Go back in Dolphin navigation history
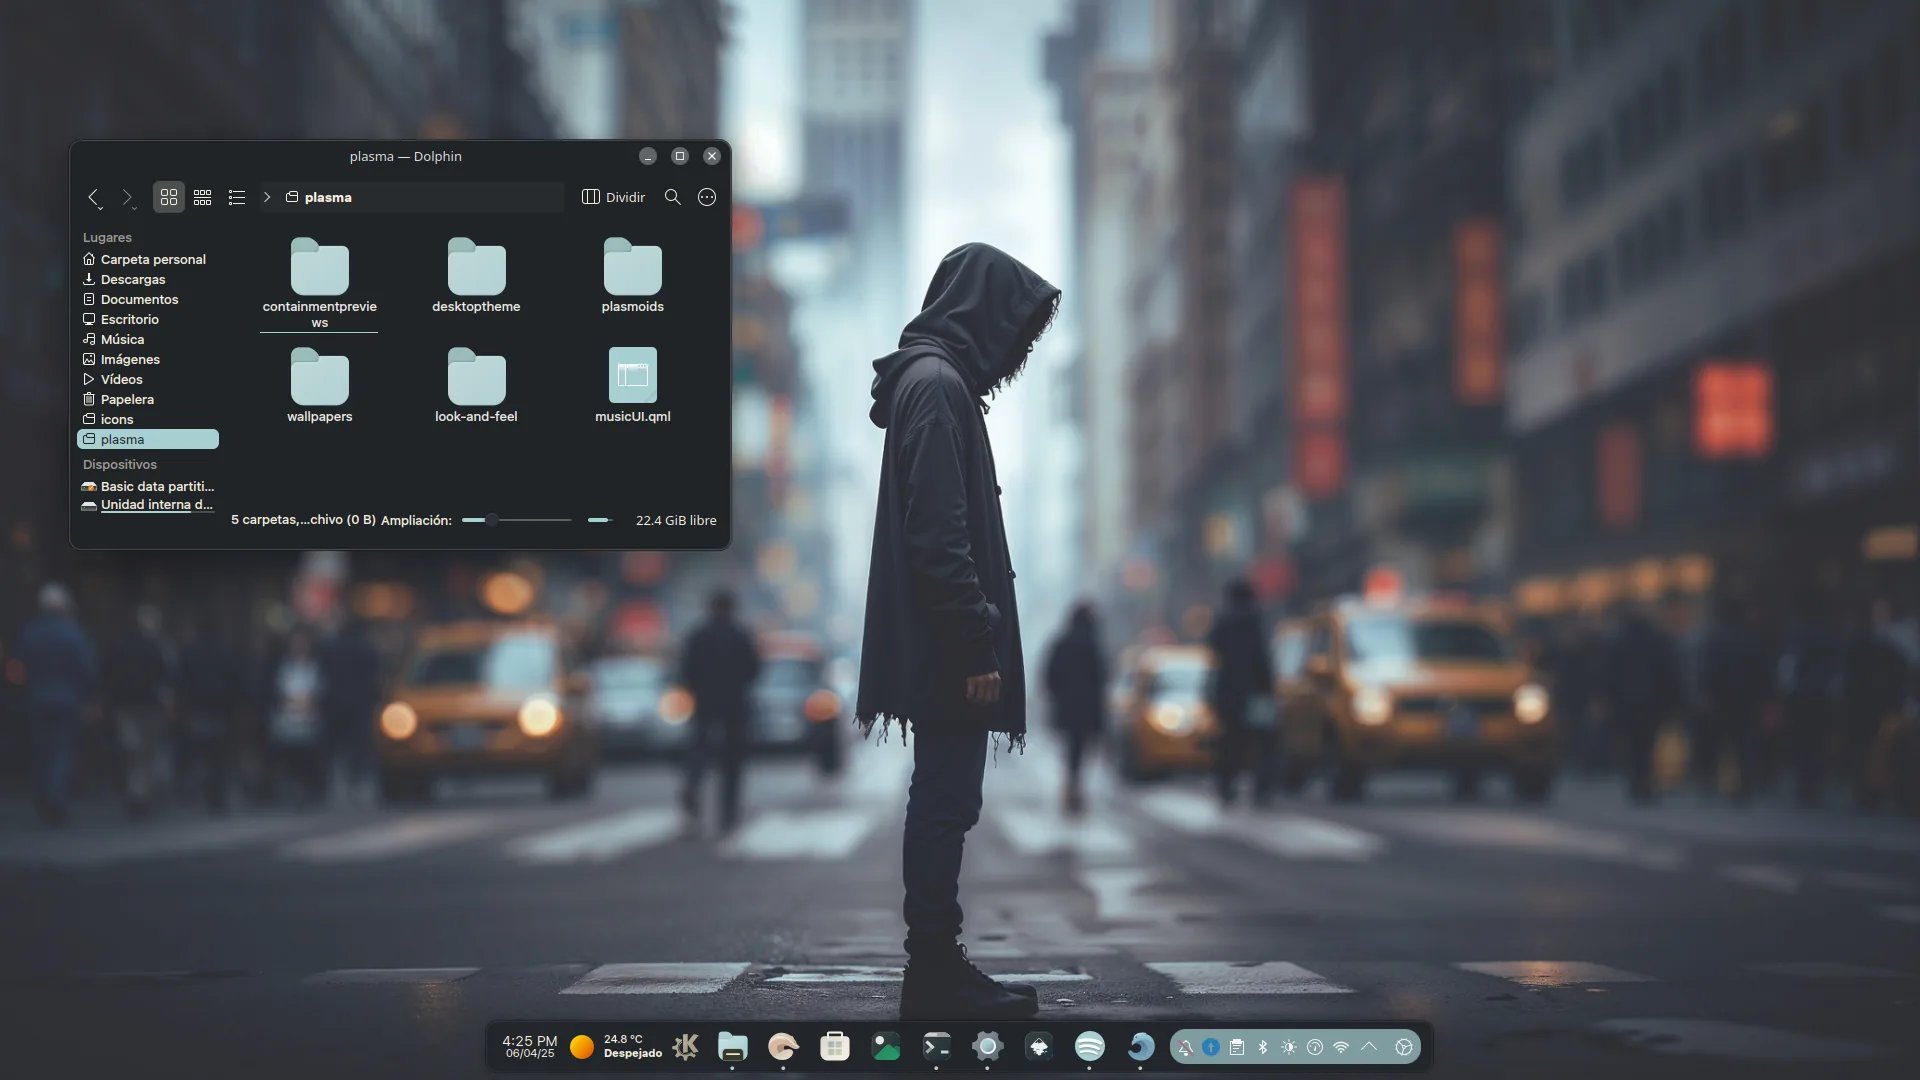Image resolution: width=1920 pixels, height=1080 pixels. click(94, 197)
